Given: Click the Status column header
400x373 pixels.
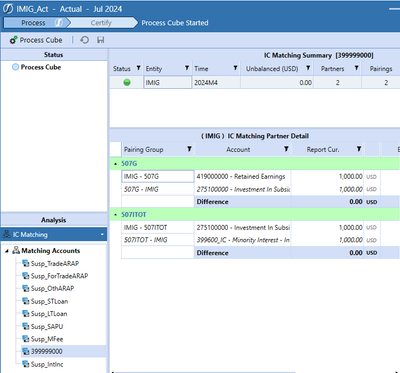Looking at the screenshot, I should tap(126, 68).
